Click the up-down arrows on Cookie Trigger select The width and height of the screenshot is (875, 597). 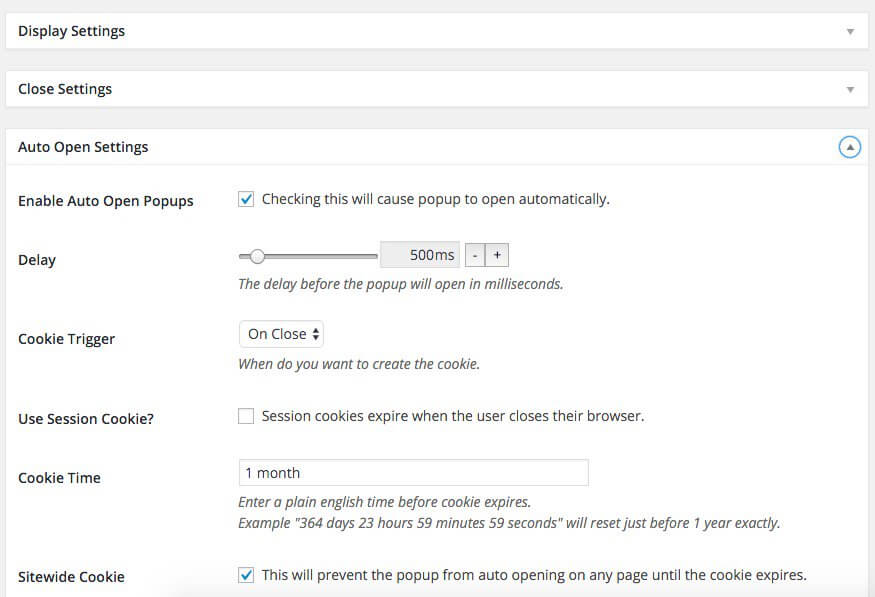click(x=316, y=334)
